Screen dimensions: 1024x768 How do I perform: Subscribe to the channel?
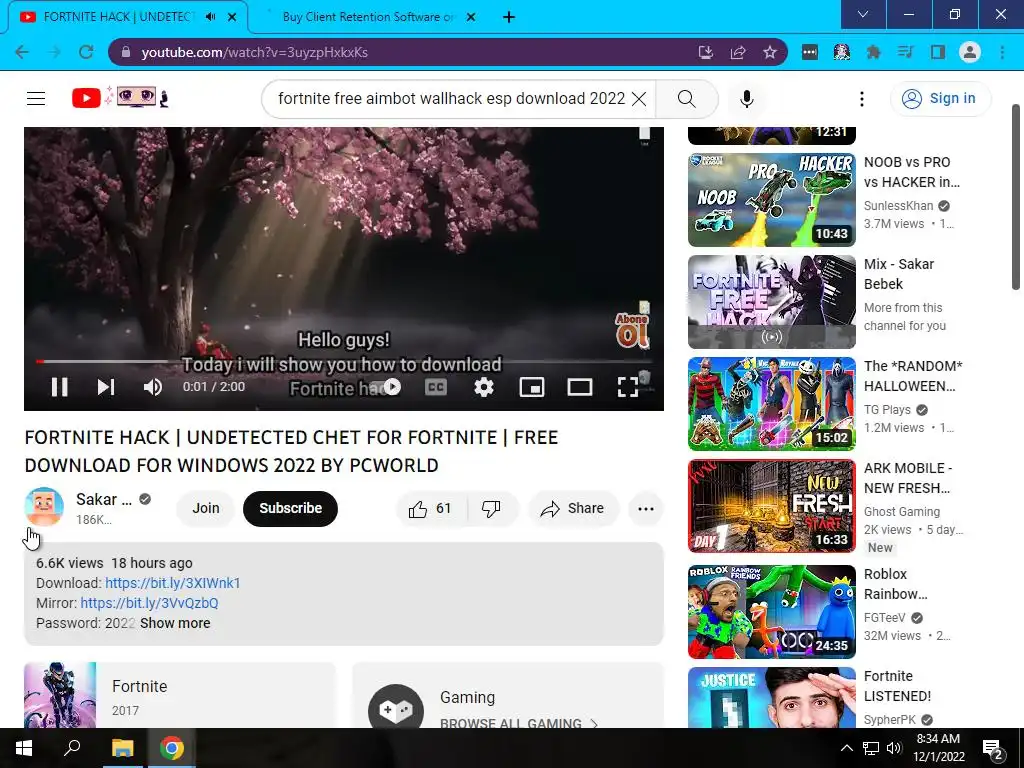(x=291, y=509)
